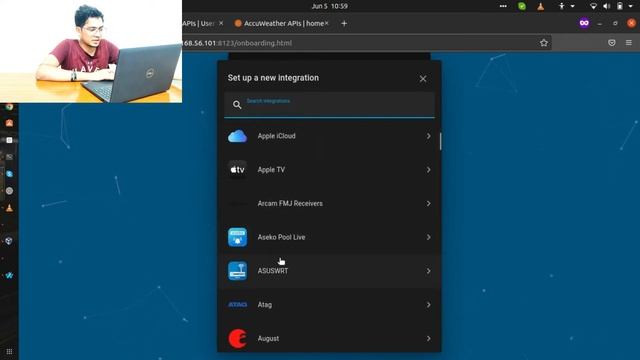Click the search magnifier icon in dialog

[237, 105]
